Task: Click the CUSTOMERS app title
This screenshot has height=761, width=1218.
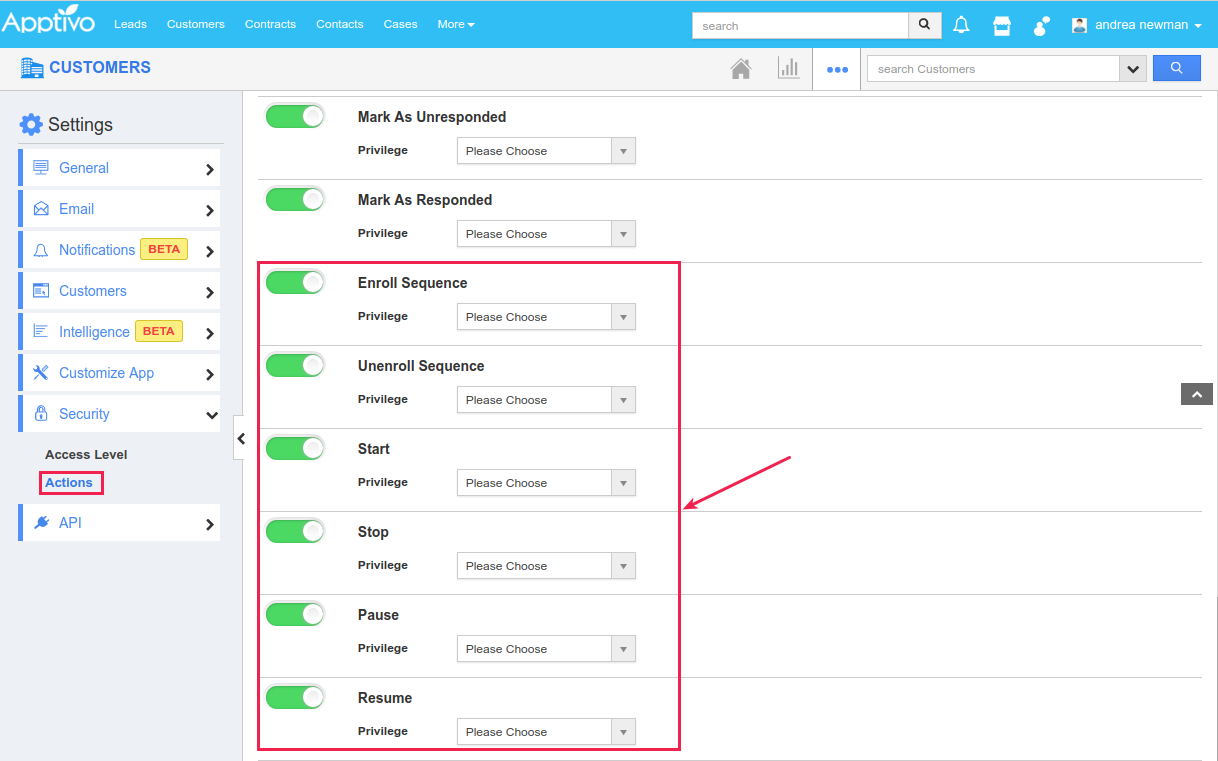Action: click(x=100, y=68)
